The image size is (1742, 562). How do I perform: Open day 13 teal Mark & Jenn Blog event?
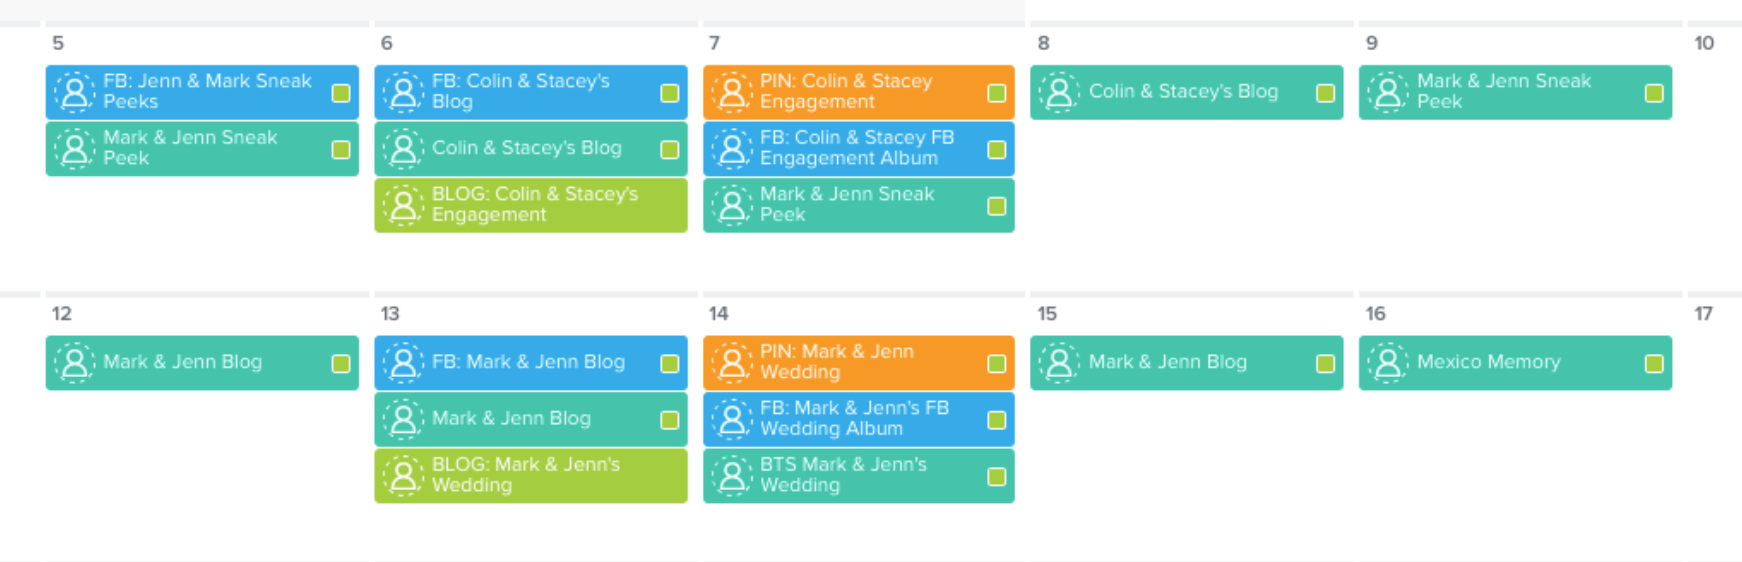(x=531, y=419)
